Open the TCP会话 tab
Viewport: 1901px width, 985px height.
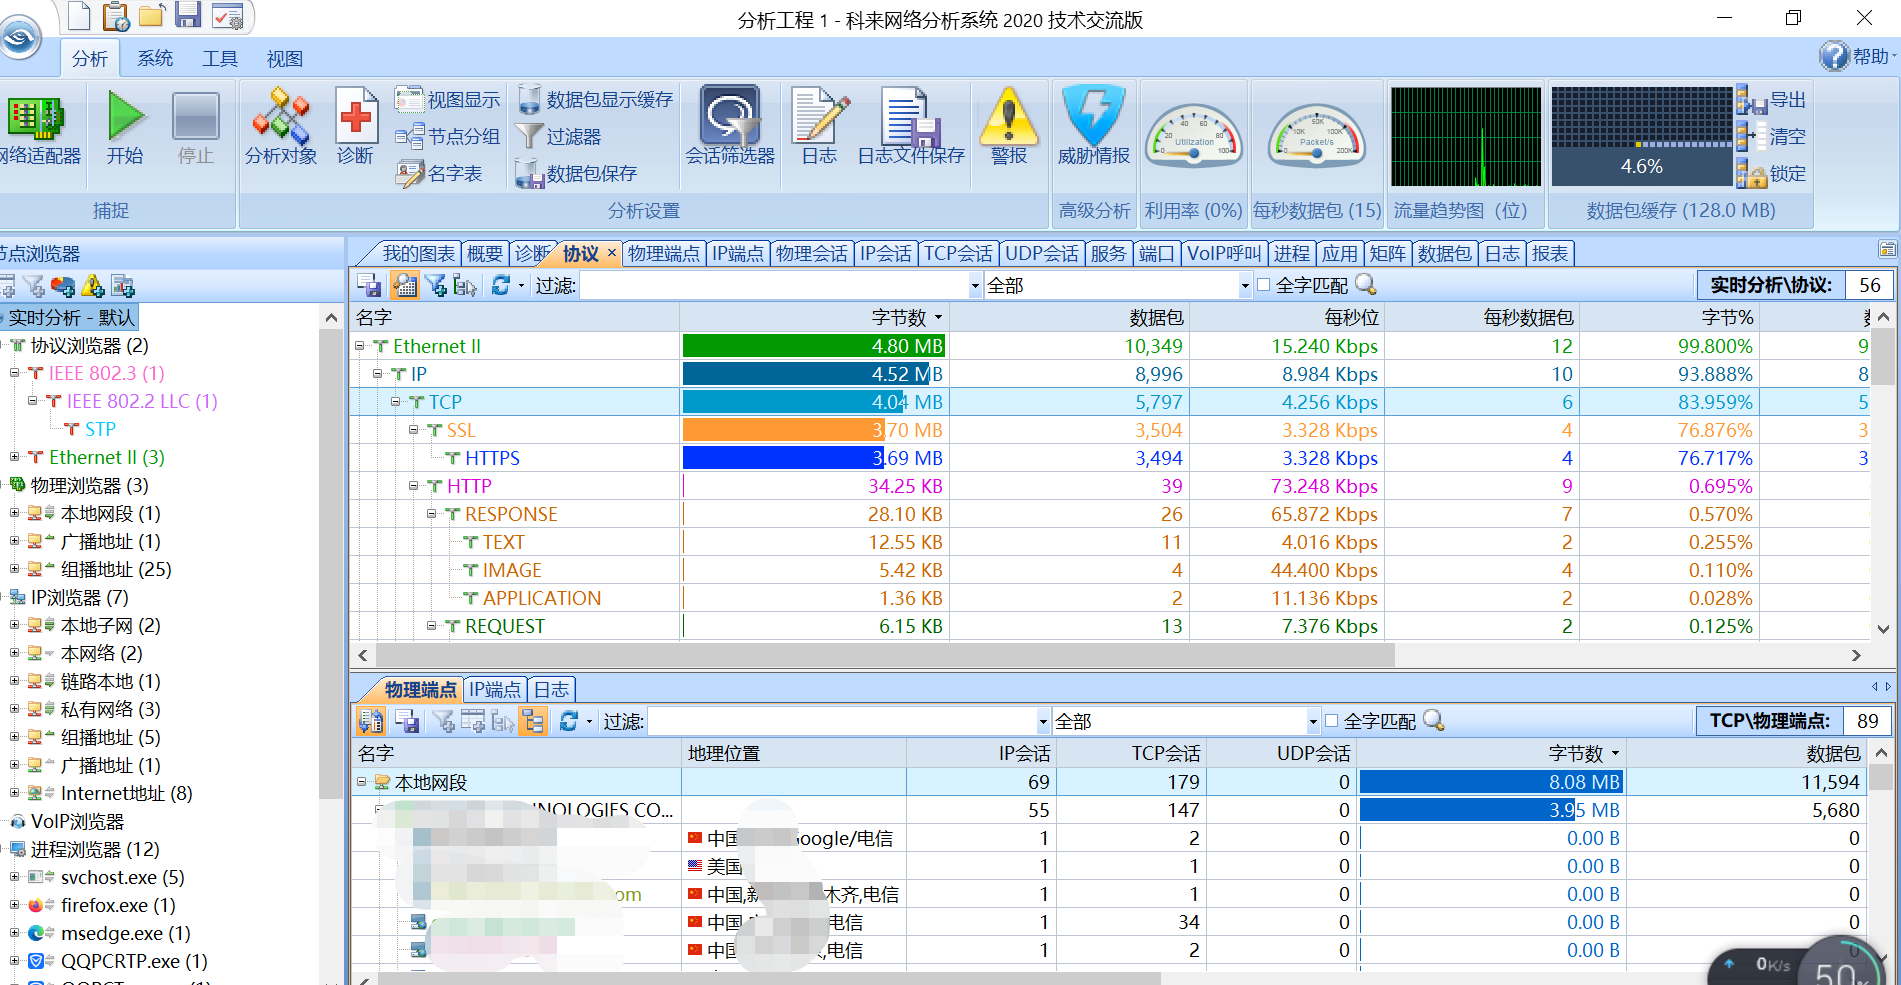957,254
